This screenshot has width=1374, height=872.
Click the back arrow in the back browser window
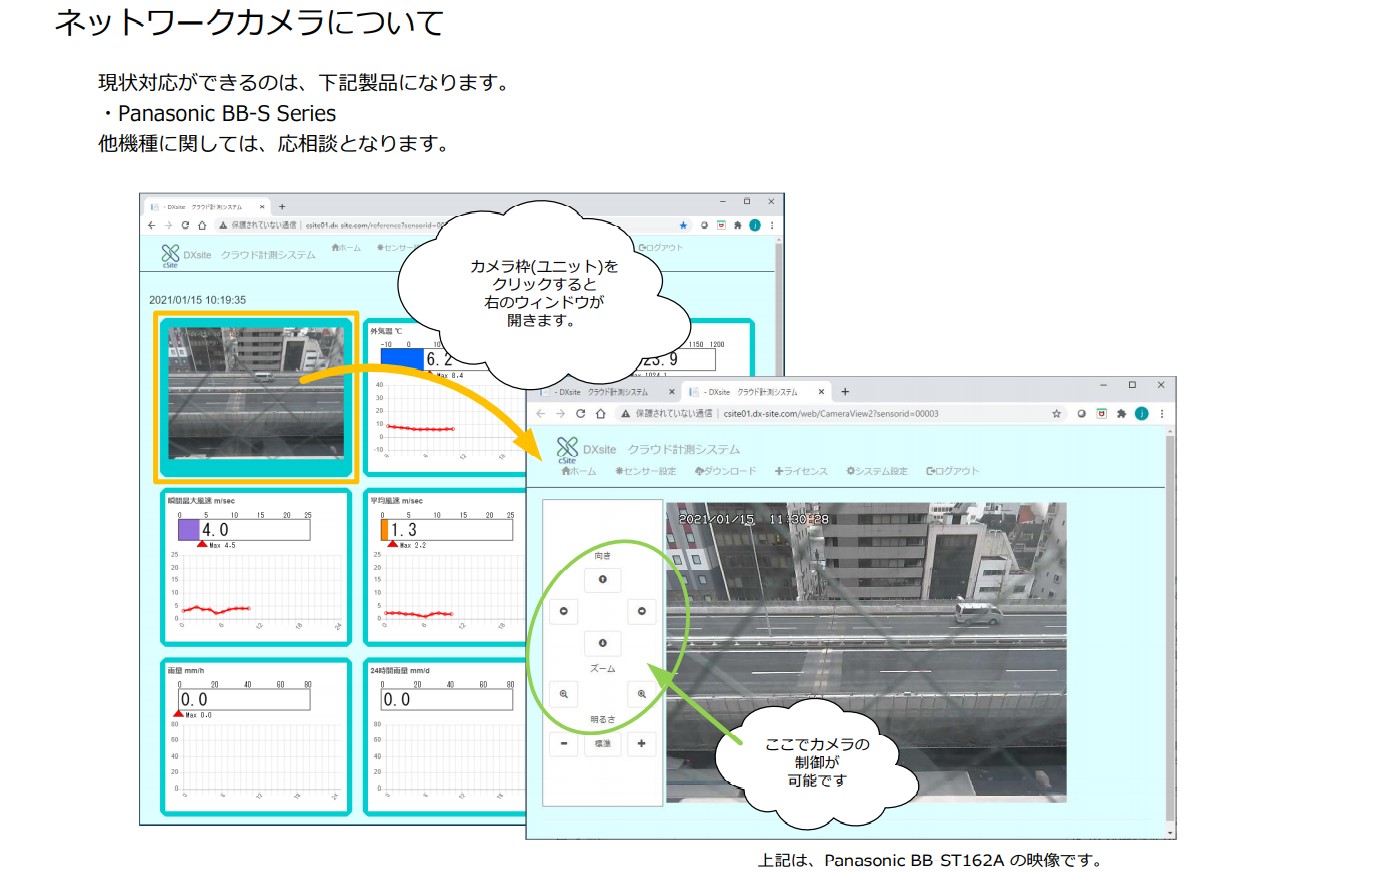coord(151,225)
